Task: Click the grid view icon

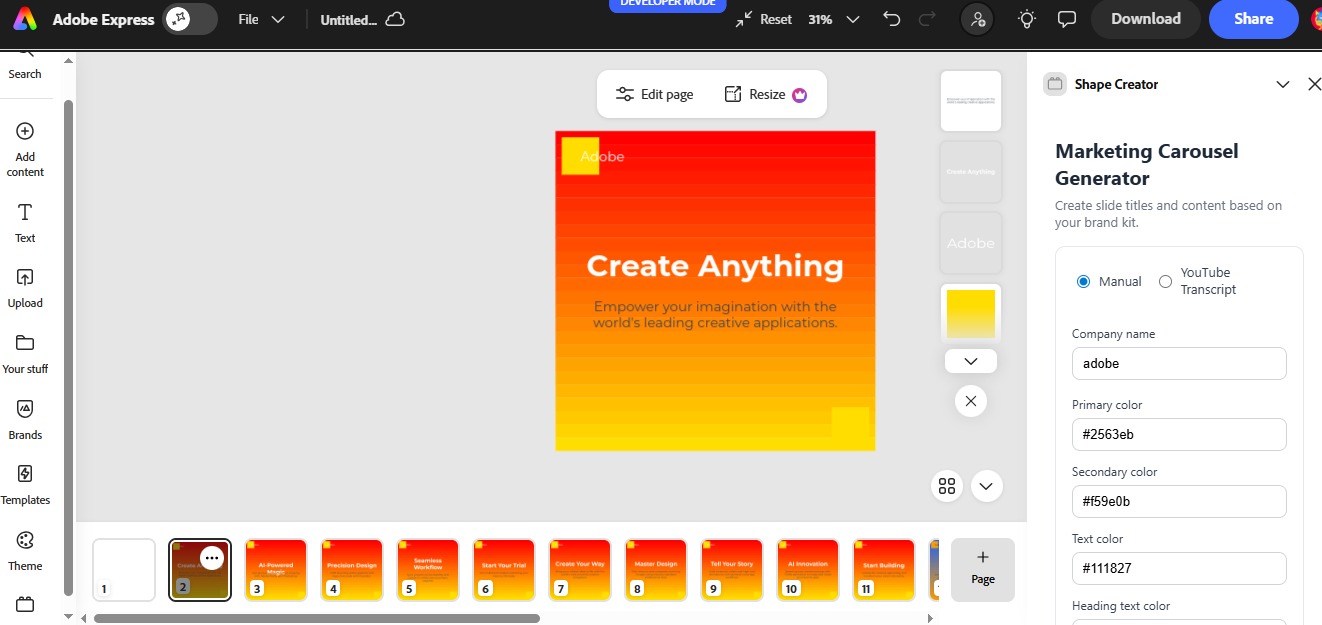Action: pos(947,486)
